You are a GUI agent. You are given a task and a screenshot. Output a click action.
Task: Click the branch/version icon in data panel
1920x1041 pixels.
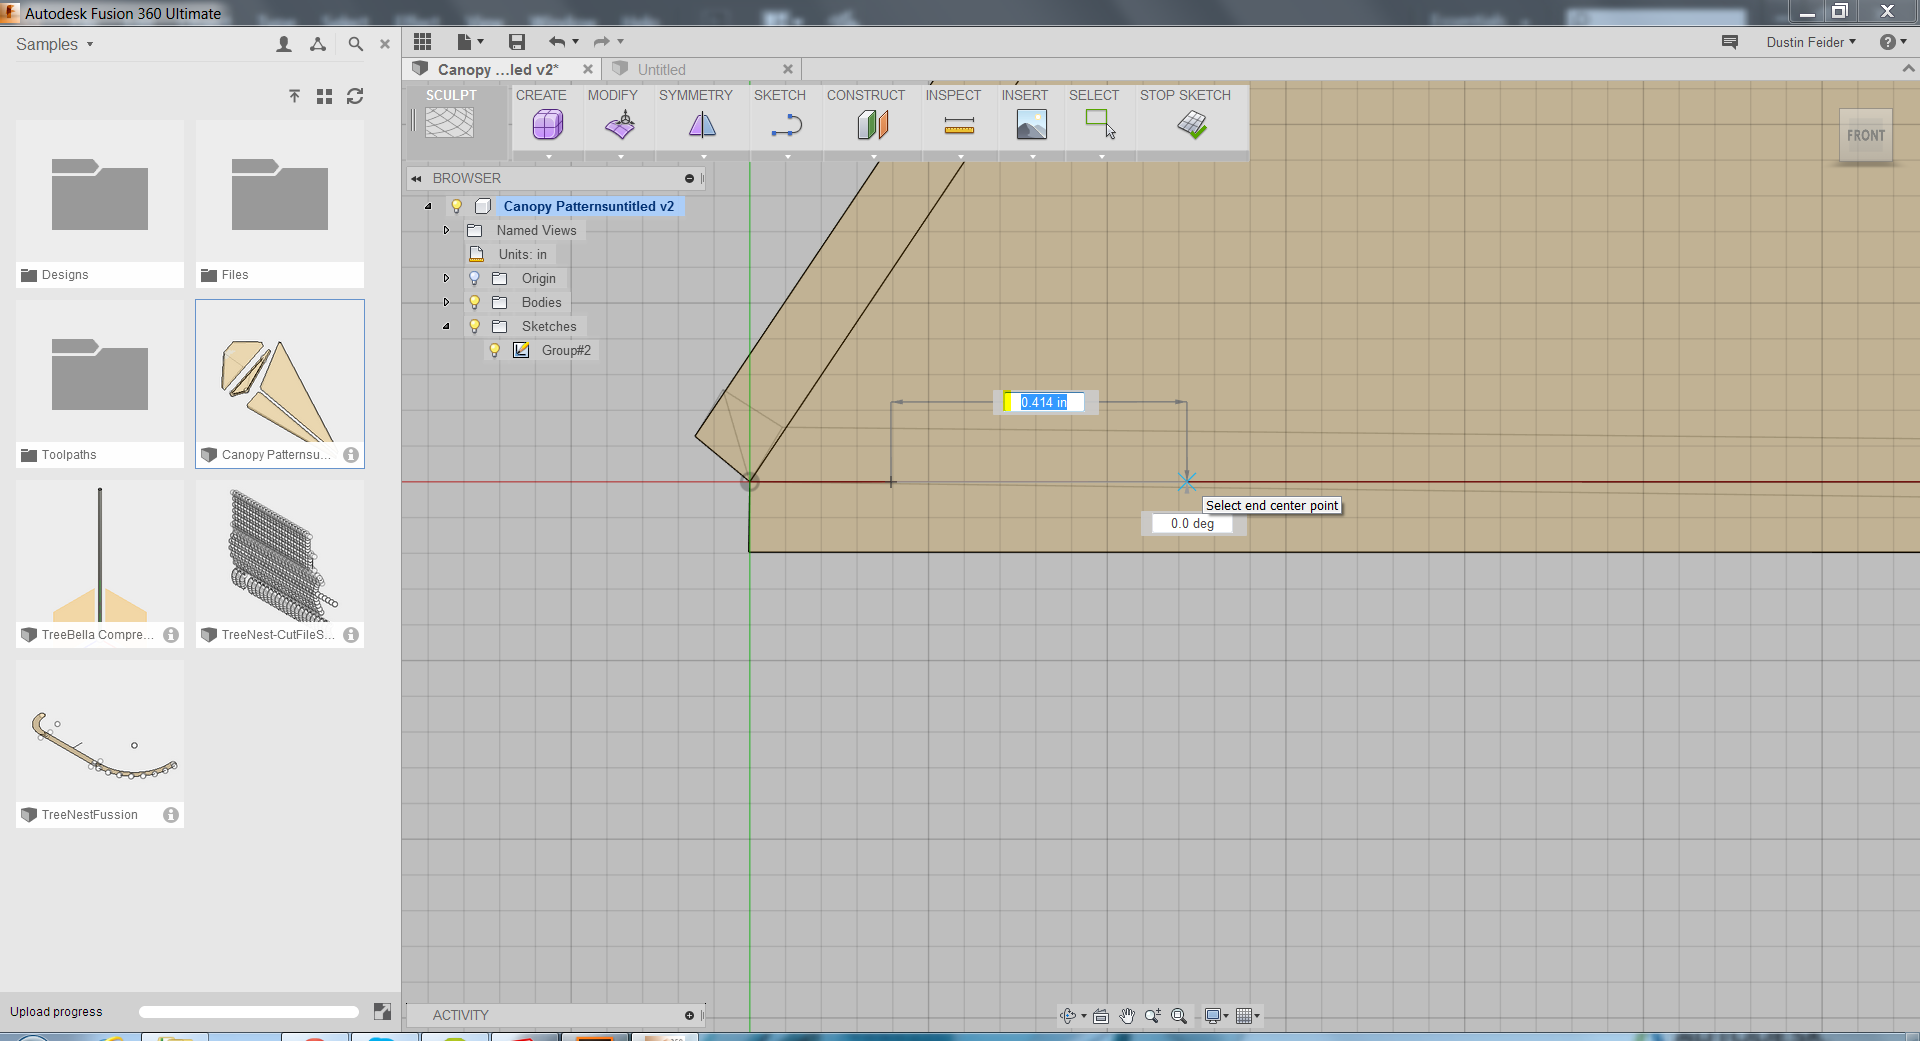click(318, 44)
